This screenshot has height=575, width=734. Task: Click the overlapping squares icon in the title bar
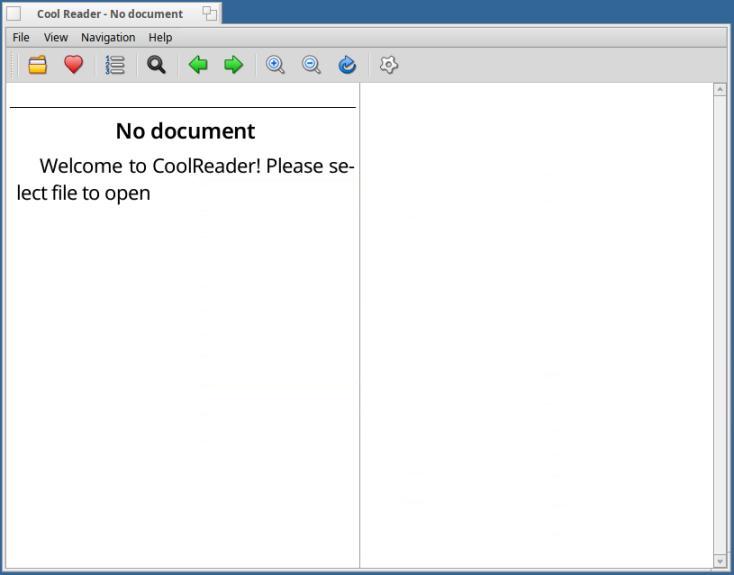[x=210, y=14]
